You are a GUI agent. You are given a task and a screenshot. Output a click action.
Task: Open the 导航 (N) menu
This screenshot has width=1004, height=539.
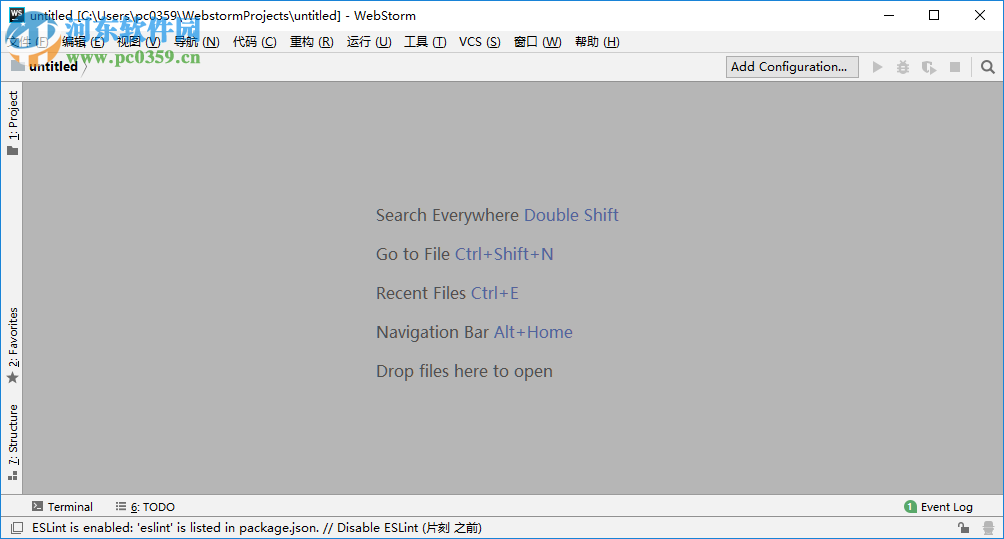click(197, 42)
